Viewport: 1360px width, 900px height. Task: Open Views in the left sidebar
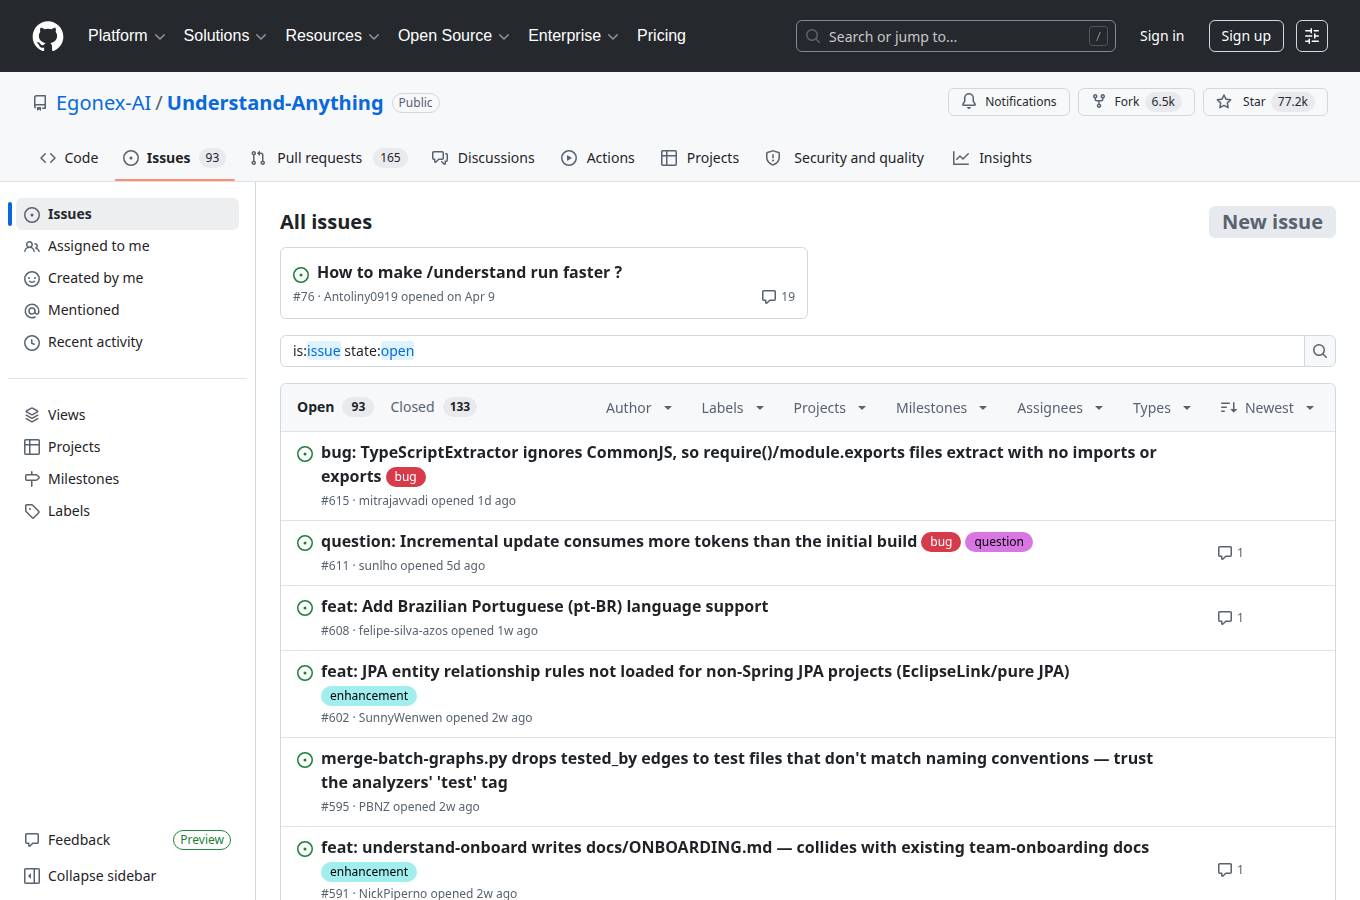click(127, 415)
